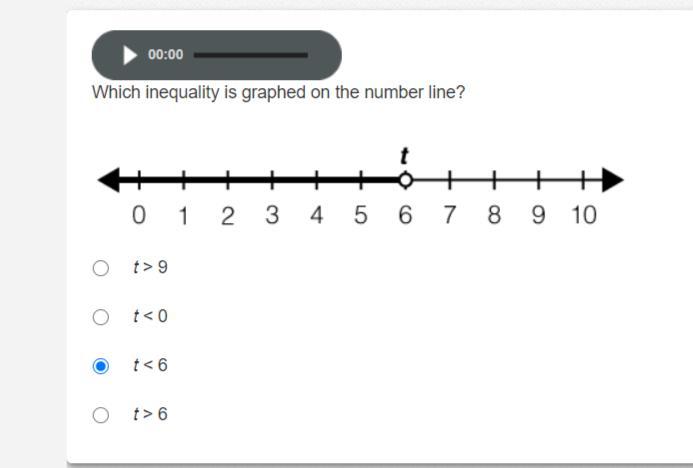
Task: Pick the t > 6 radio option
Action: tap(101, 415)
